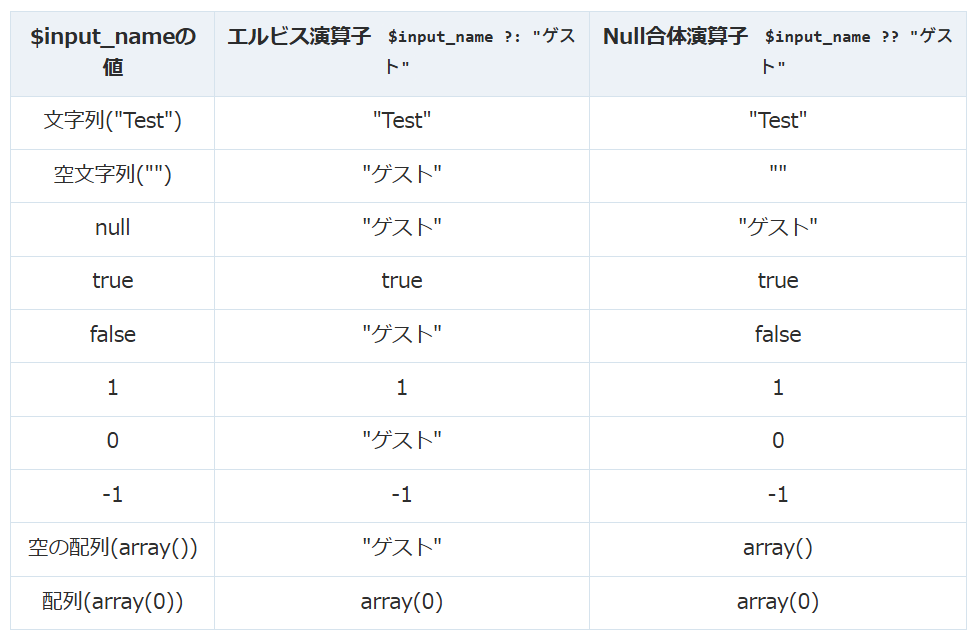Click the false result under Null合体演算子 column
Image resolution: width=976 pixels, height=636 pixels.
[x=778, y=335]
